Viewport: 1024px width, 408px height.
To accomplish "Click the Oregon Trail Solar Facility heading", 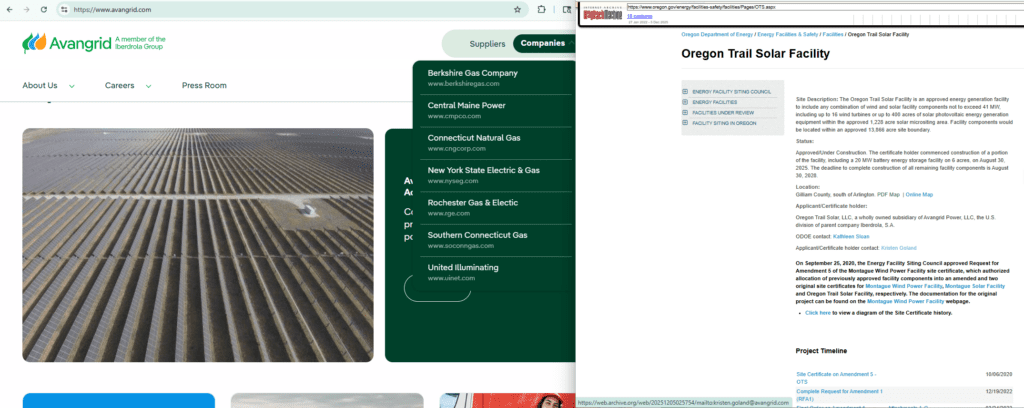I will coord(755,54).
